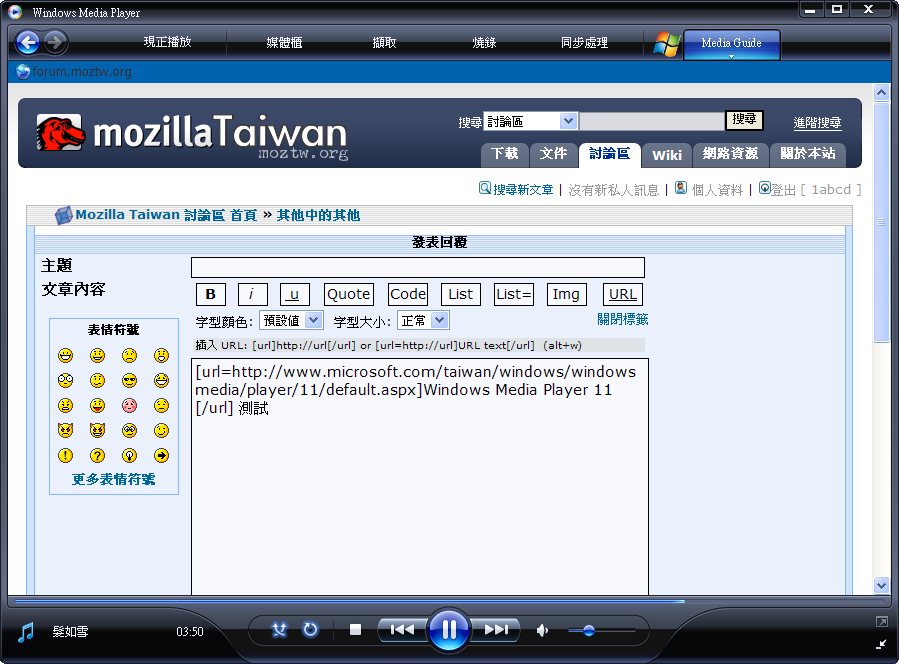Open the 文件 site tab
This screenshot has height=664, width=899.
pos(553,155)
